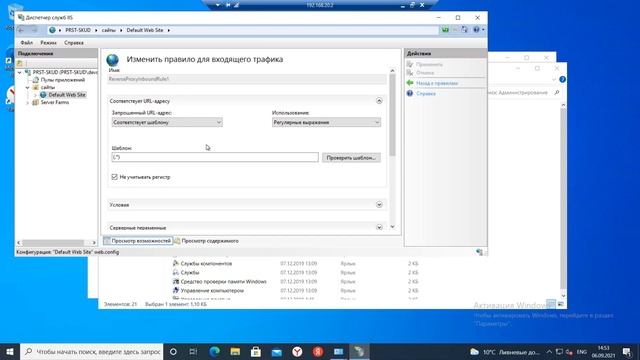Click the connections panel toolbar icon
This screenshot has width=640, height=360.
tap(20, 63)
